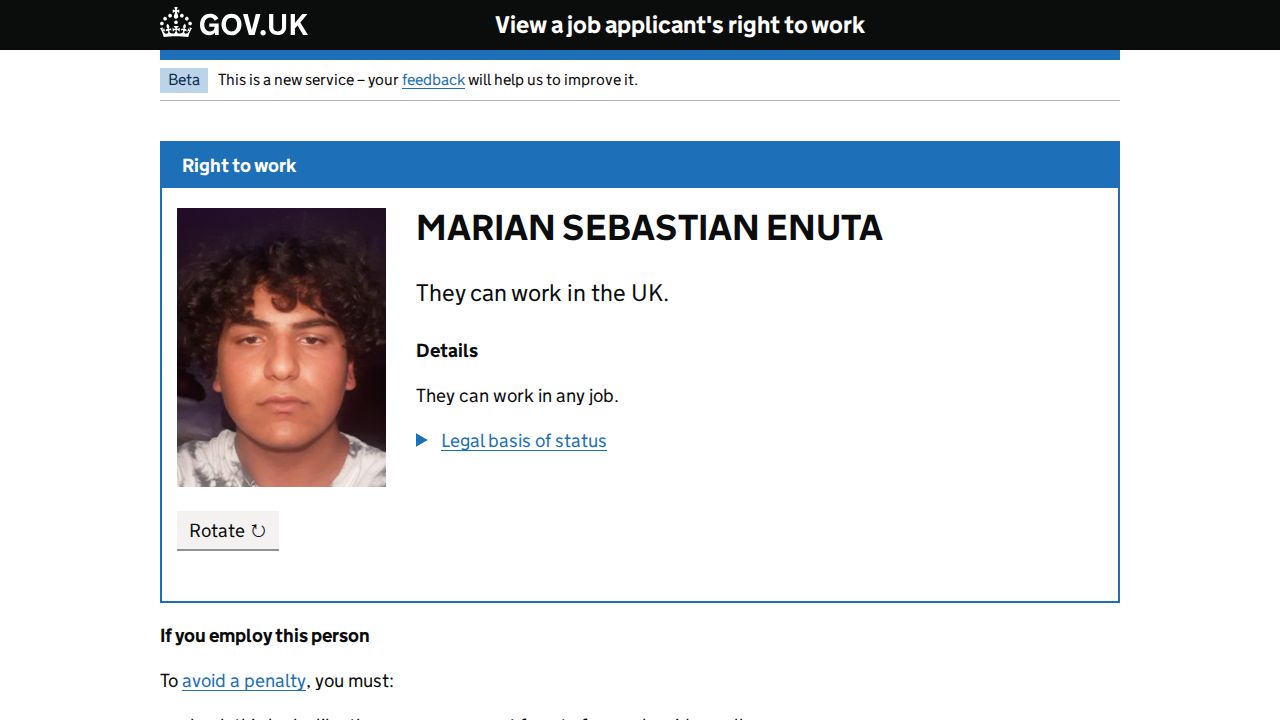The image size is (1280, 720).
Task: Click the 'you must:' text after penalty link
Action: pyautogui.click(x=355, y=681)
